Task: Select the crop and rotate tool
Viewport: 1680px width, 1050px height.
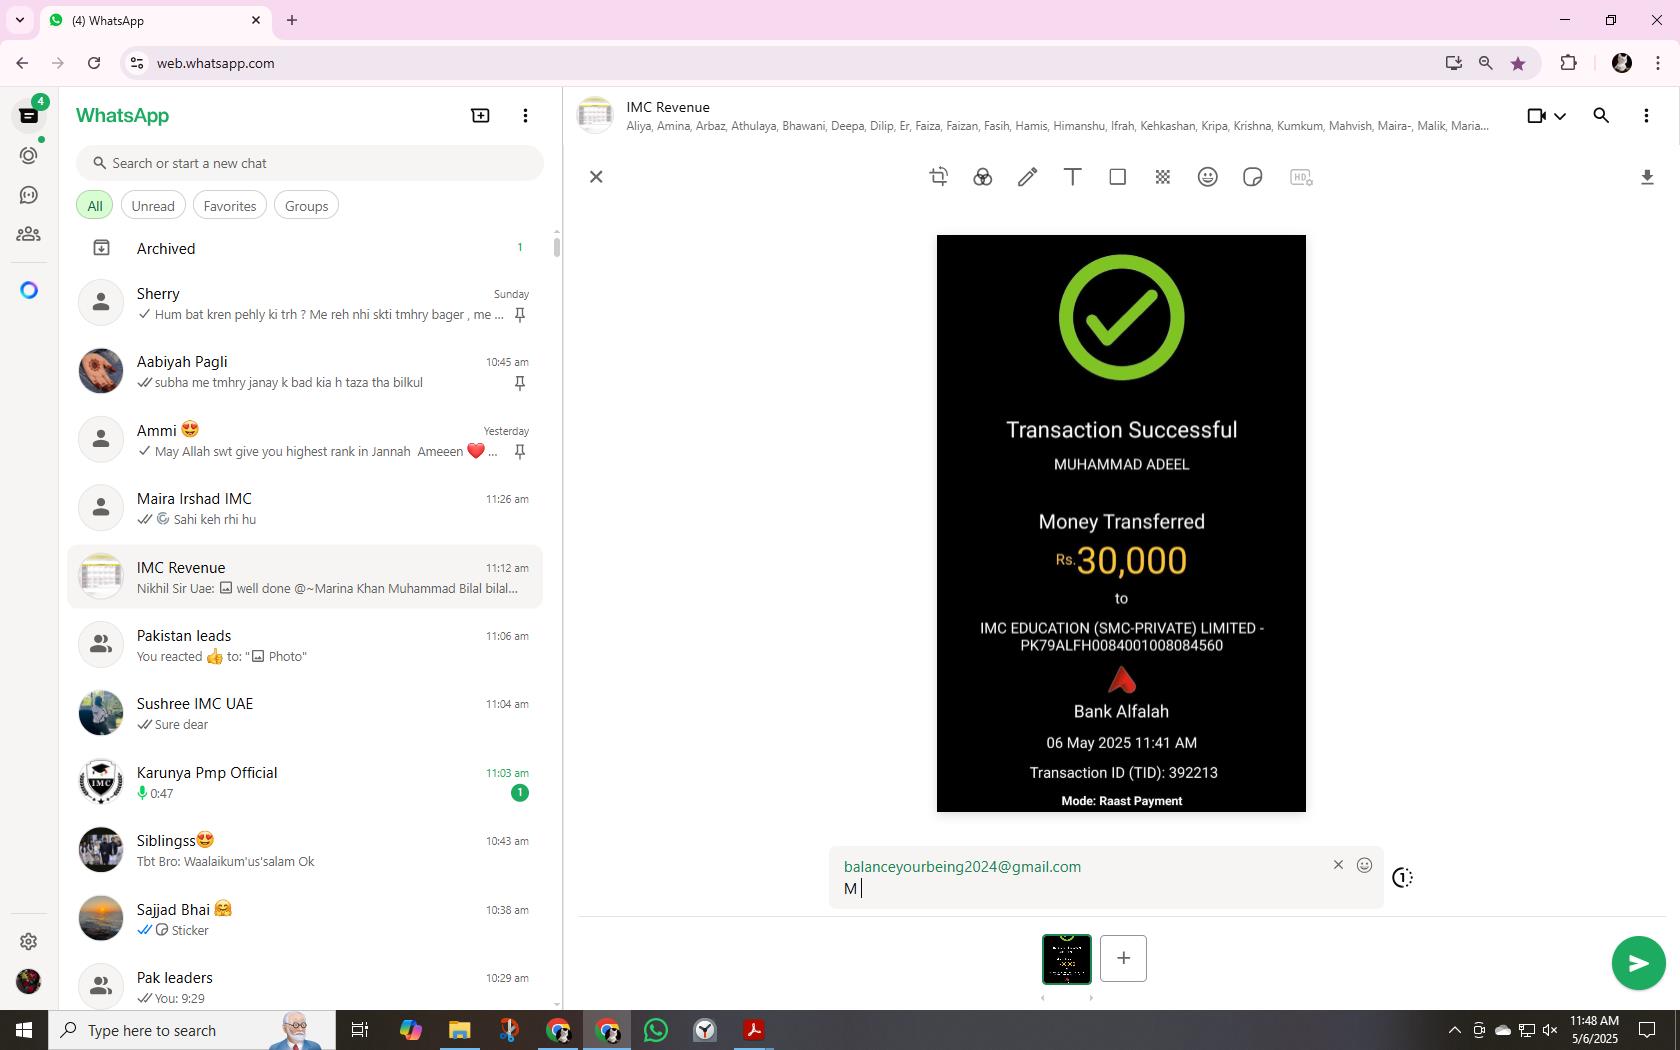Action: coord(938,177)
